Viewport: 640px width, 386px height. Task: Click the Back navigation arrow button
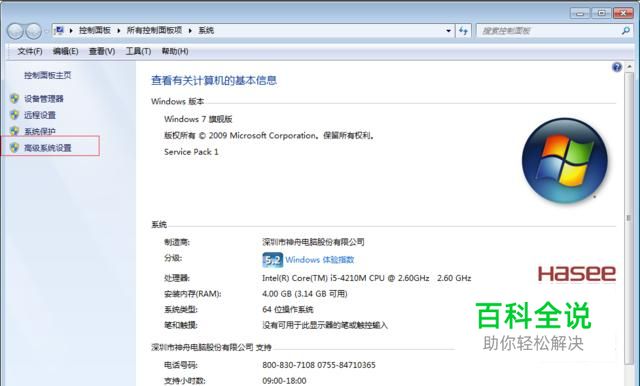[x=16, y=31]
